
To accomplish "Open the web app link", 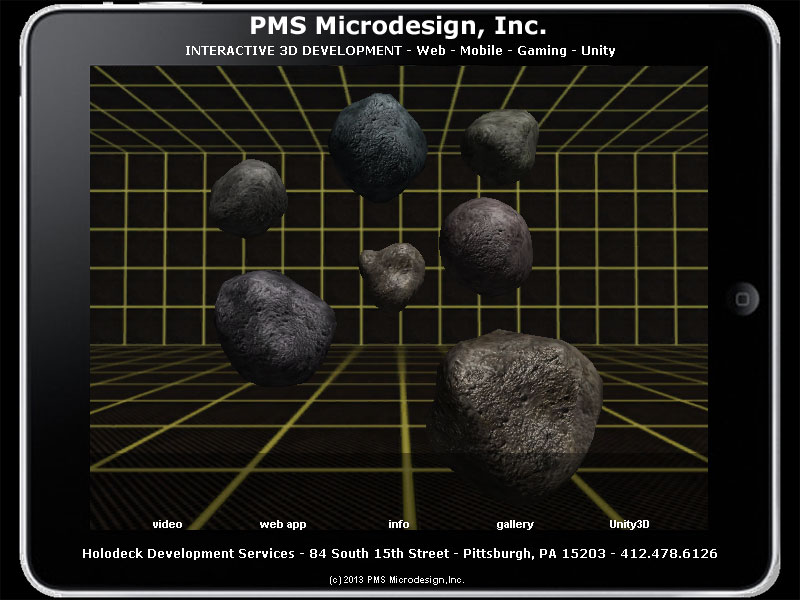I will [283, 524].
